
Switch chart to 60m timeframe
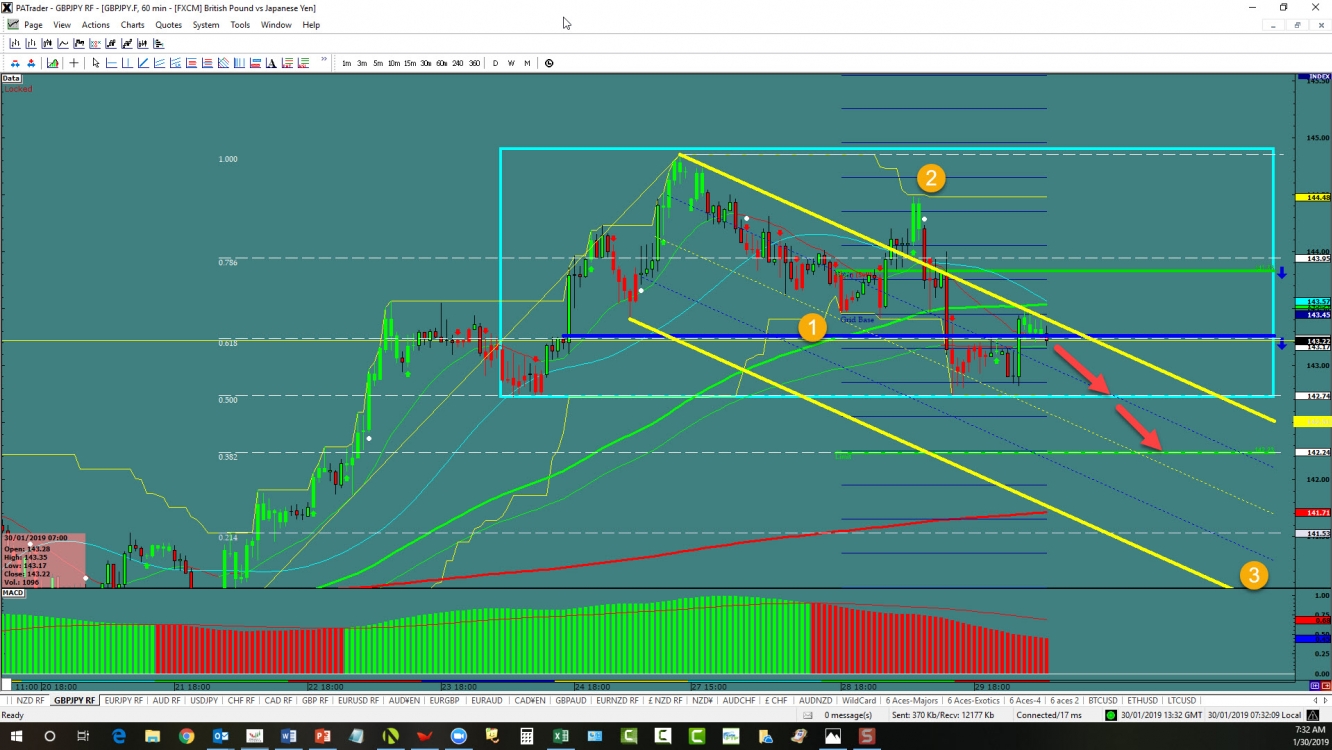tap(441, 63)
